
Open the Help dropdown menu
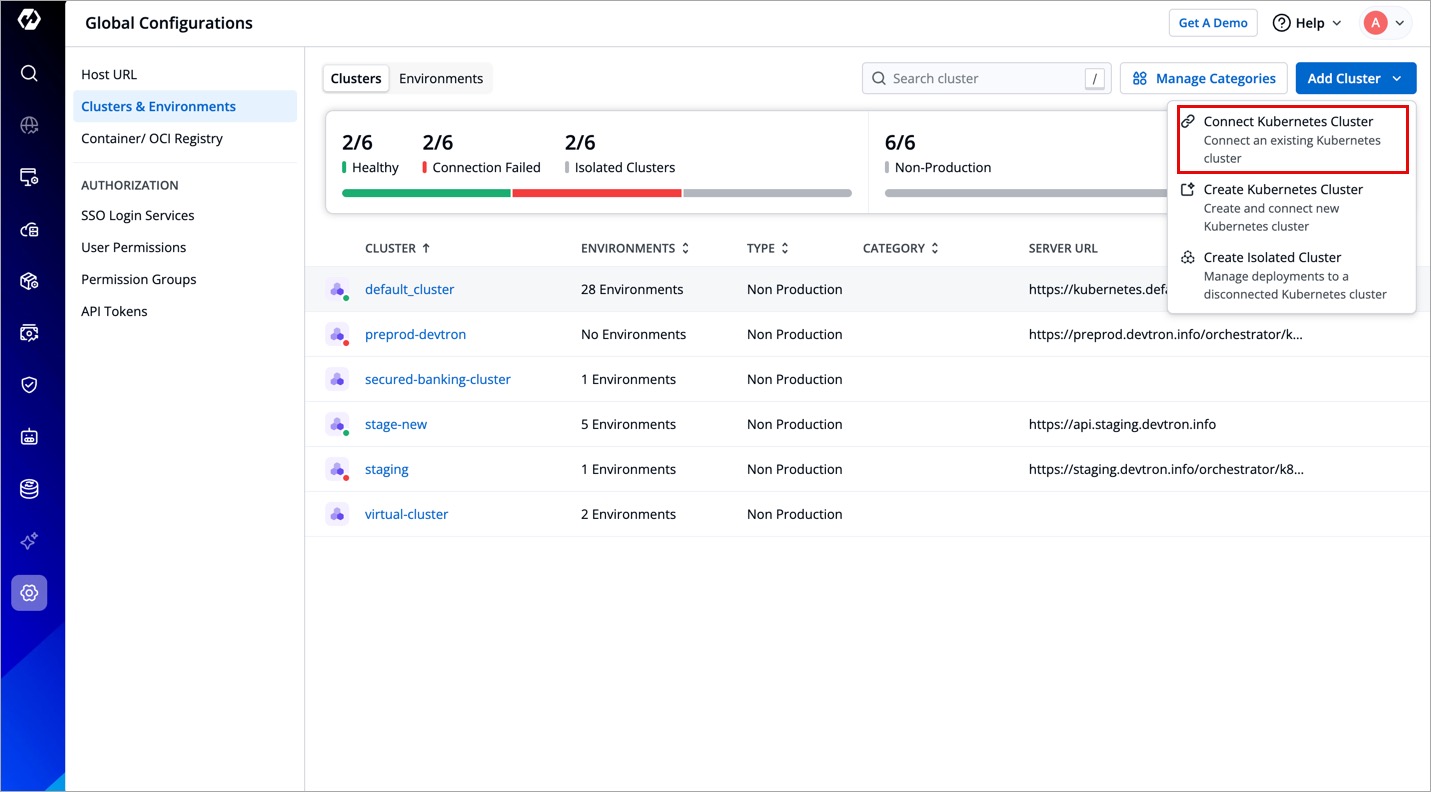[1306, 23]
